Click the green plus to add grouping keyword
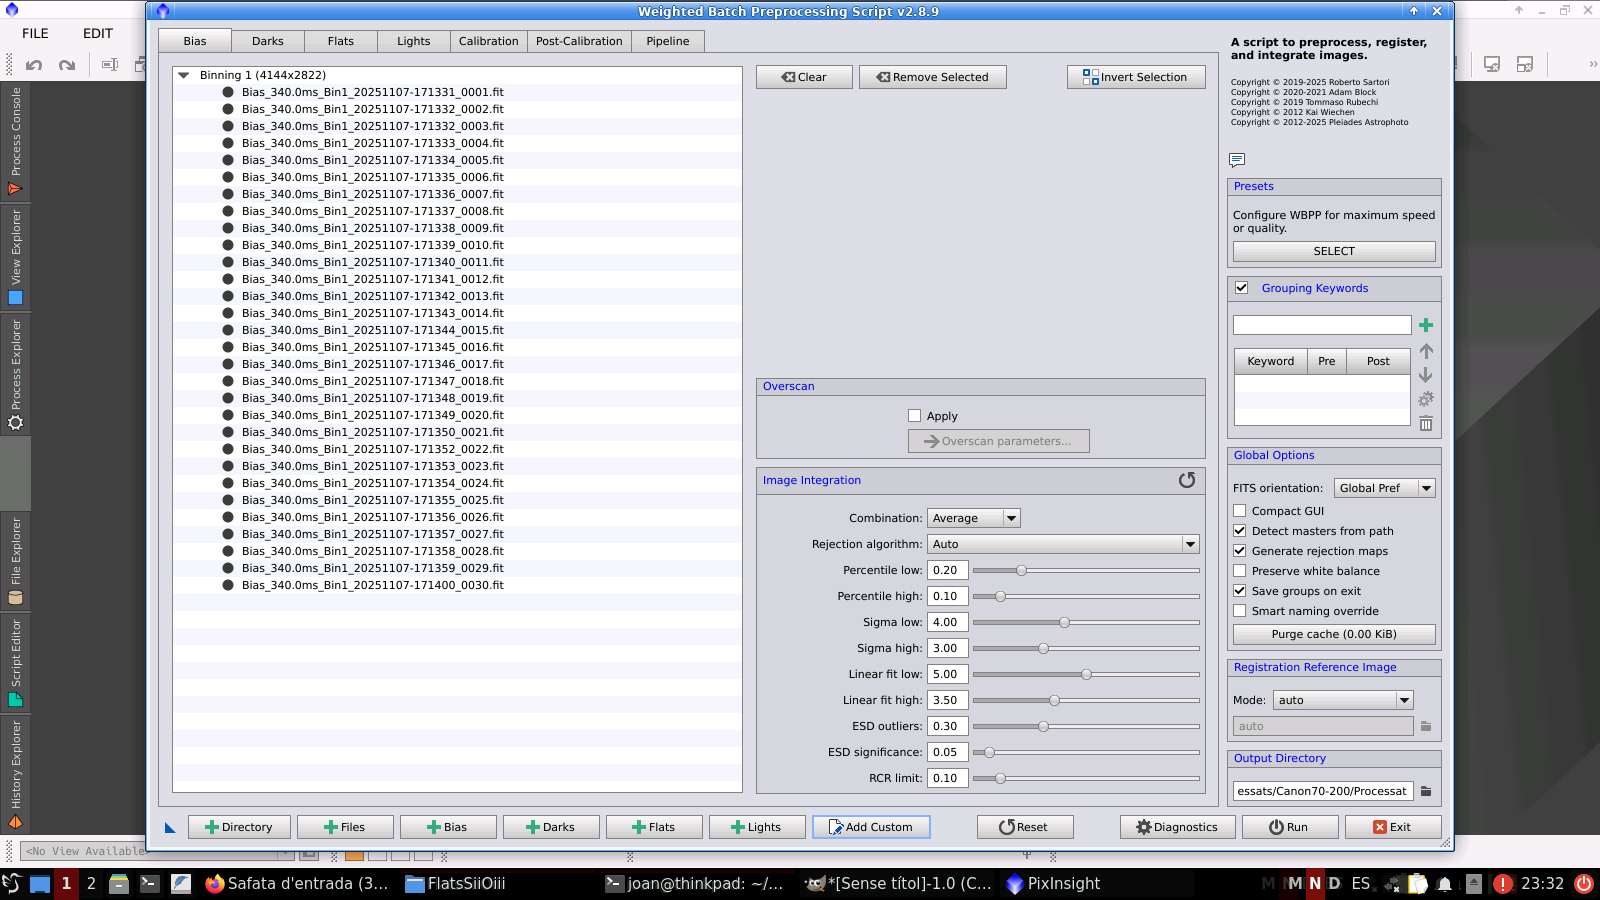 coord(1426,325)
